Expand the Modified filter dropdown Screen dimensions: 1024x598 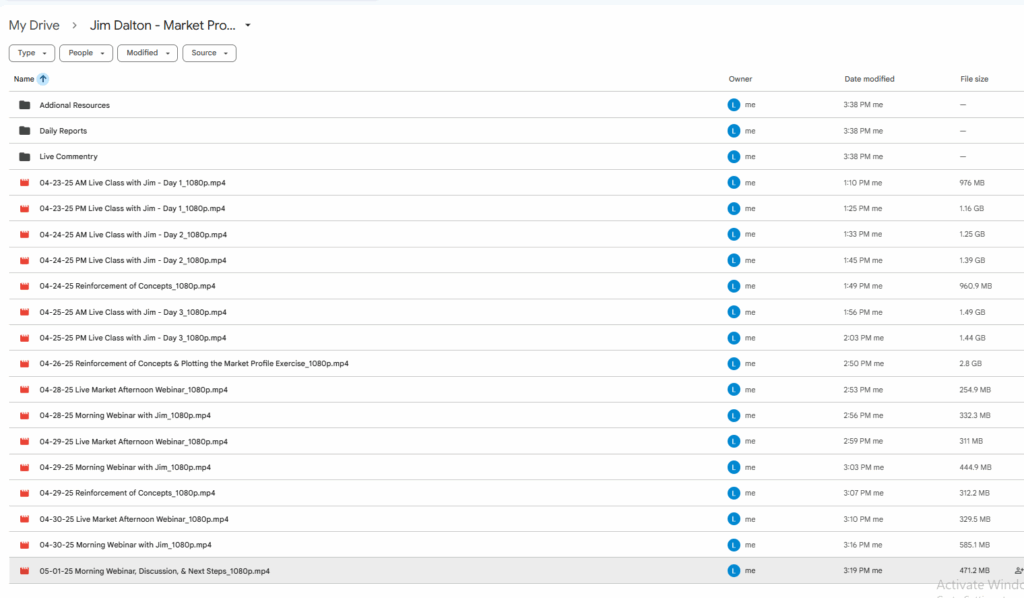[x=147, y=53]
